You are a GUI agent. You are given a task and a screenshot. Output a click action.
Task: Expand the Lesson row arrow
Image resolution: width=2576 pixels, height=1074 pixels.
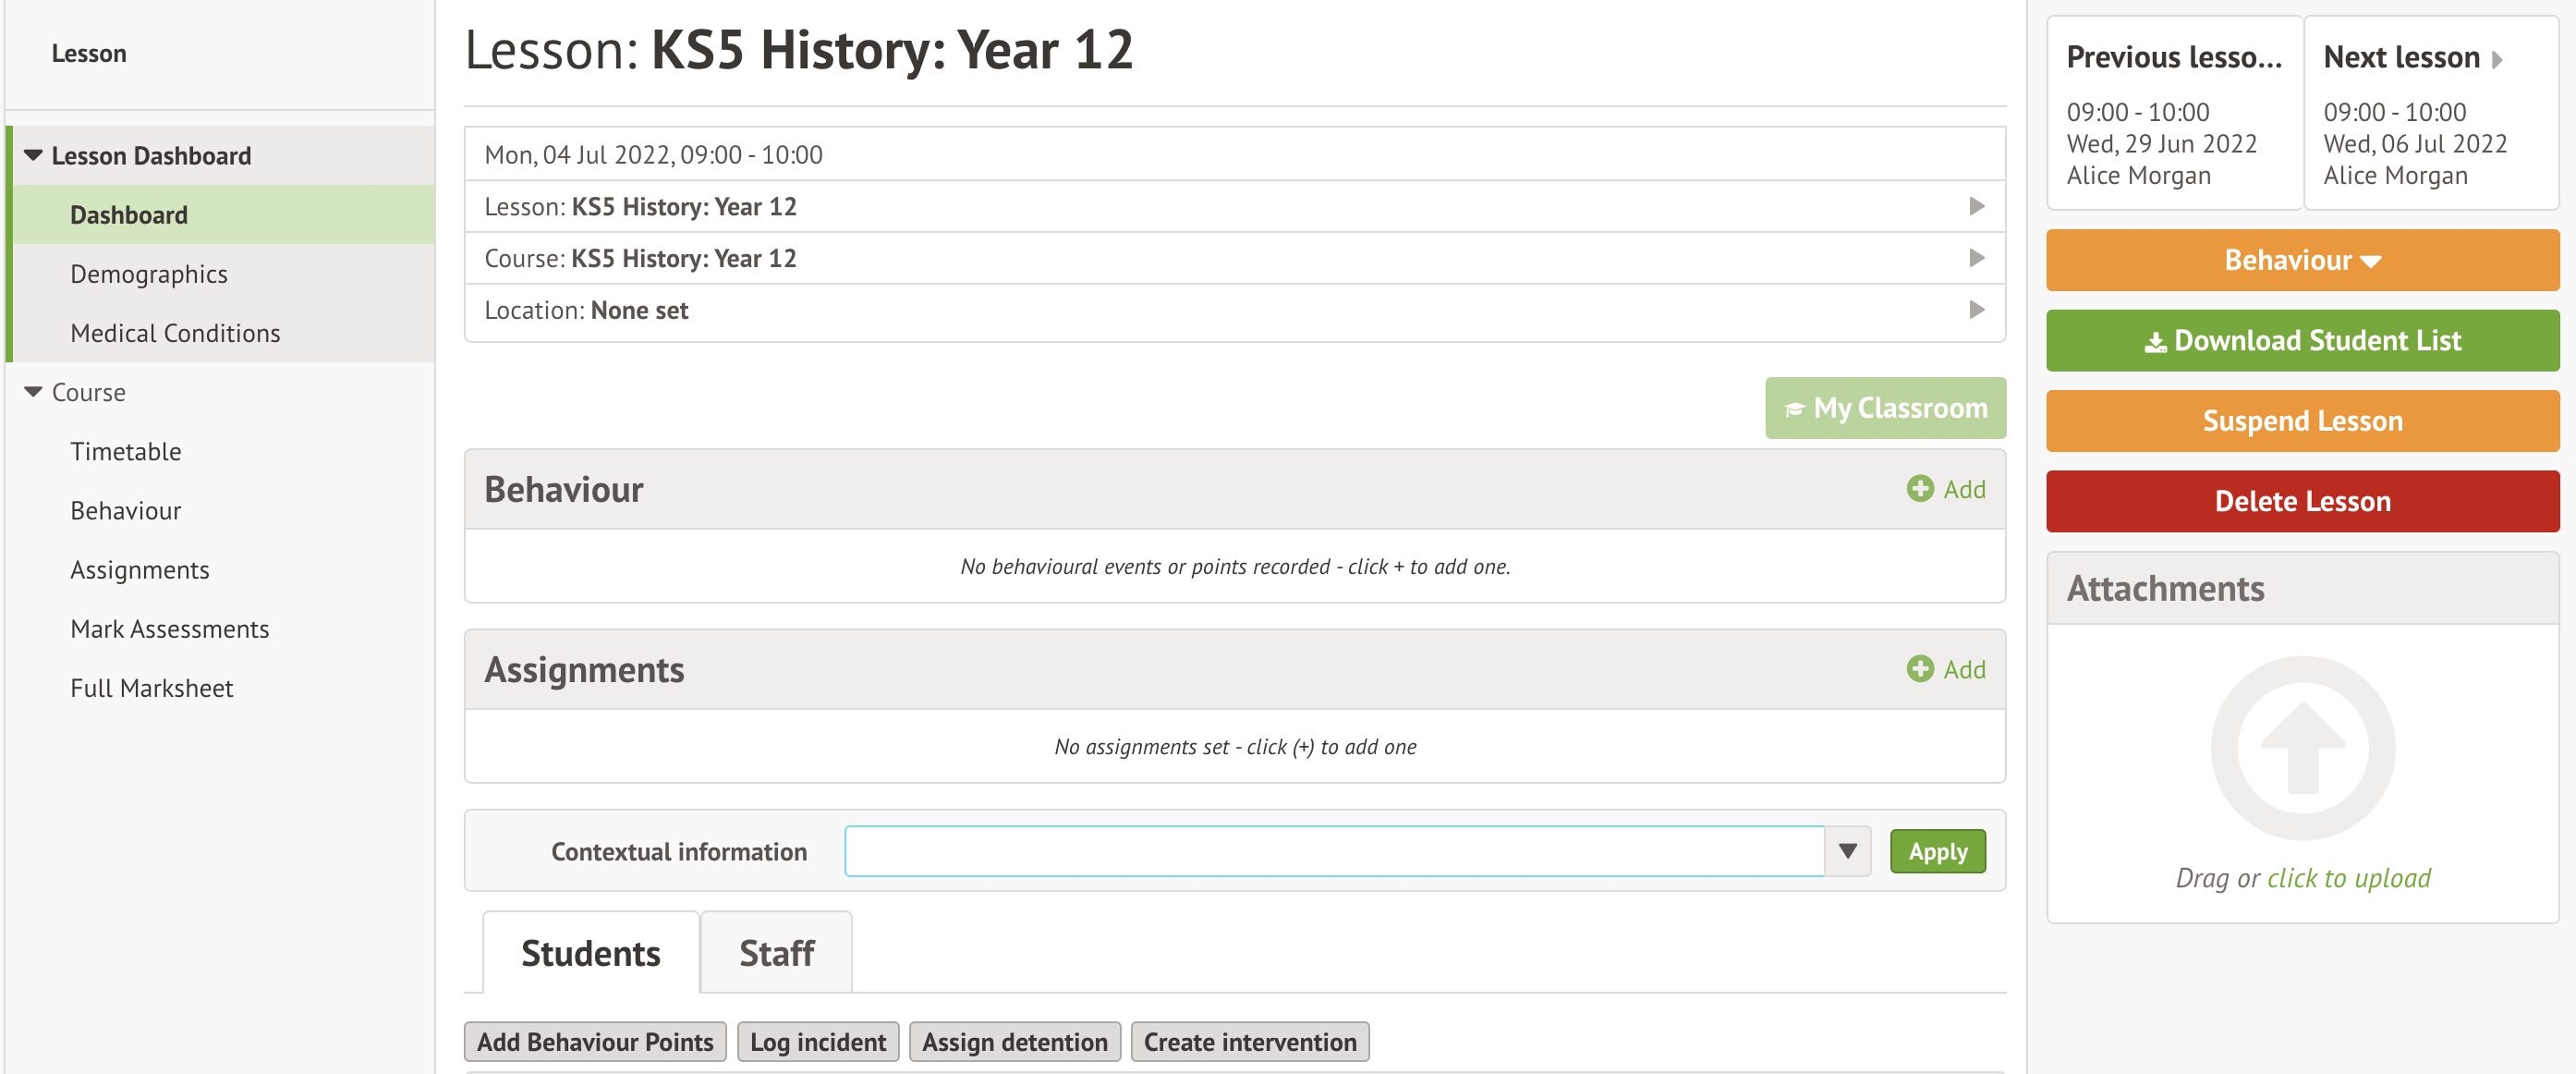[1976, 207]
